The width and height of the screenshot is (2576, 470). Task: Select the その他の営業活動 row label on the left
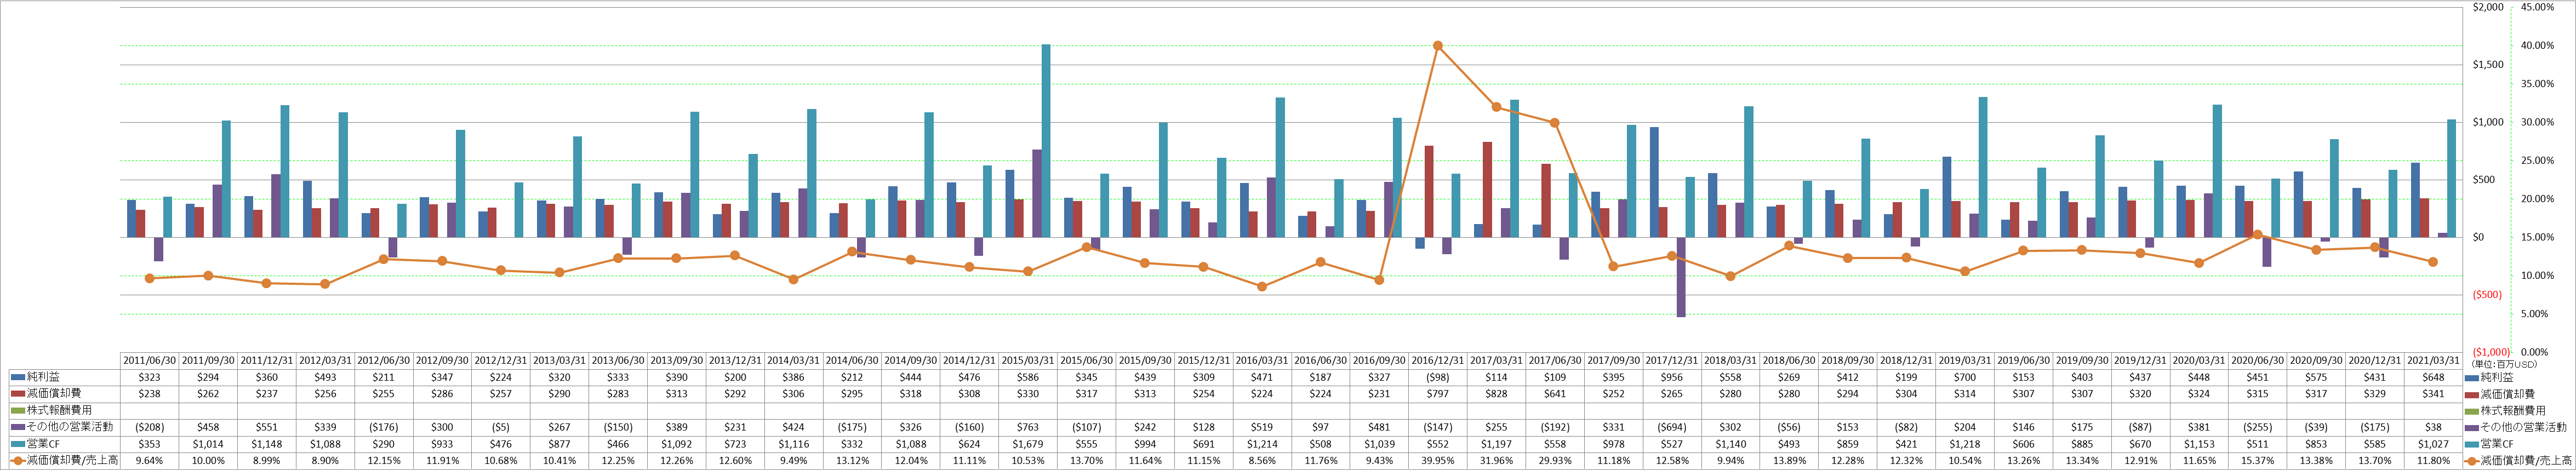pyautogui.click(x=69, y=427)
